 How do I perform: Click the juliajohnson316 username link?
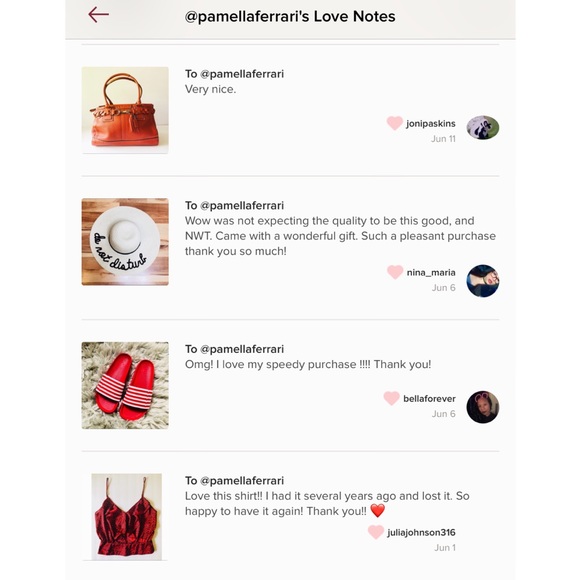[x=421, y=533]
